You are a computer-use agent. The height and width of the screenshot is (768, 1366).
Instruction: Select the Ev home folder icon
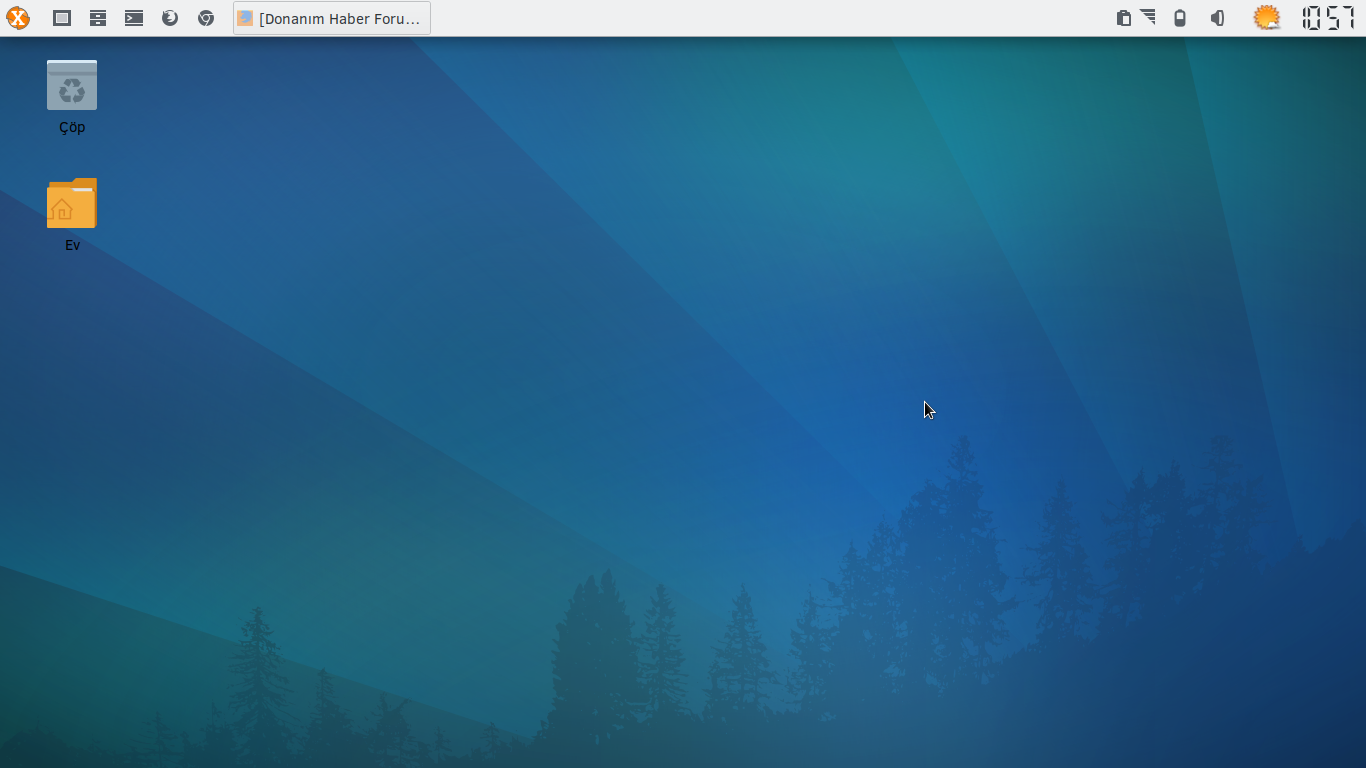72,203
